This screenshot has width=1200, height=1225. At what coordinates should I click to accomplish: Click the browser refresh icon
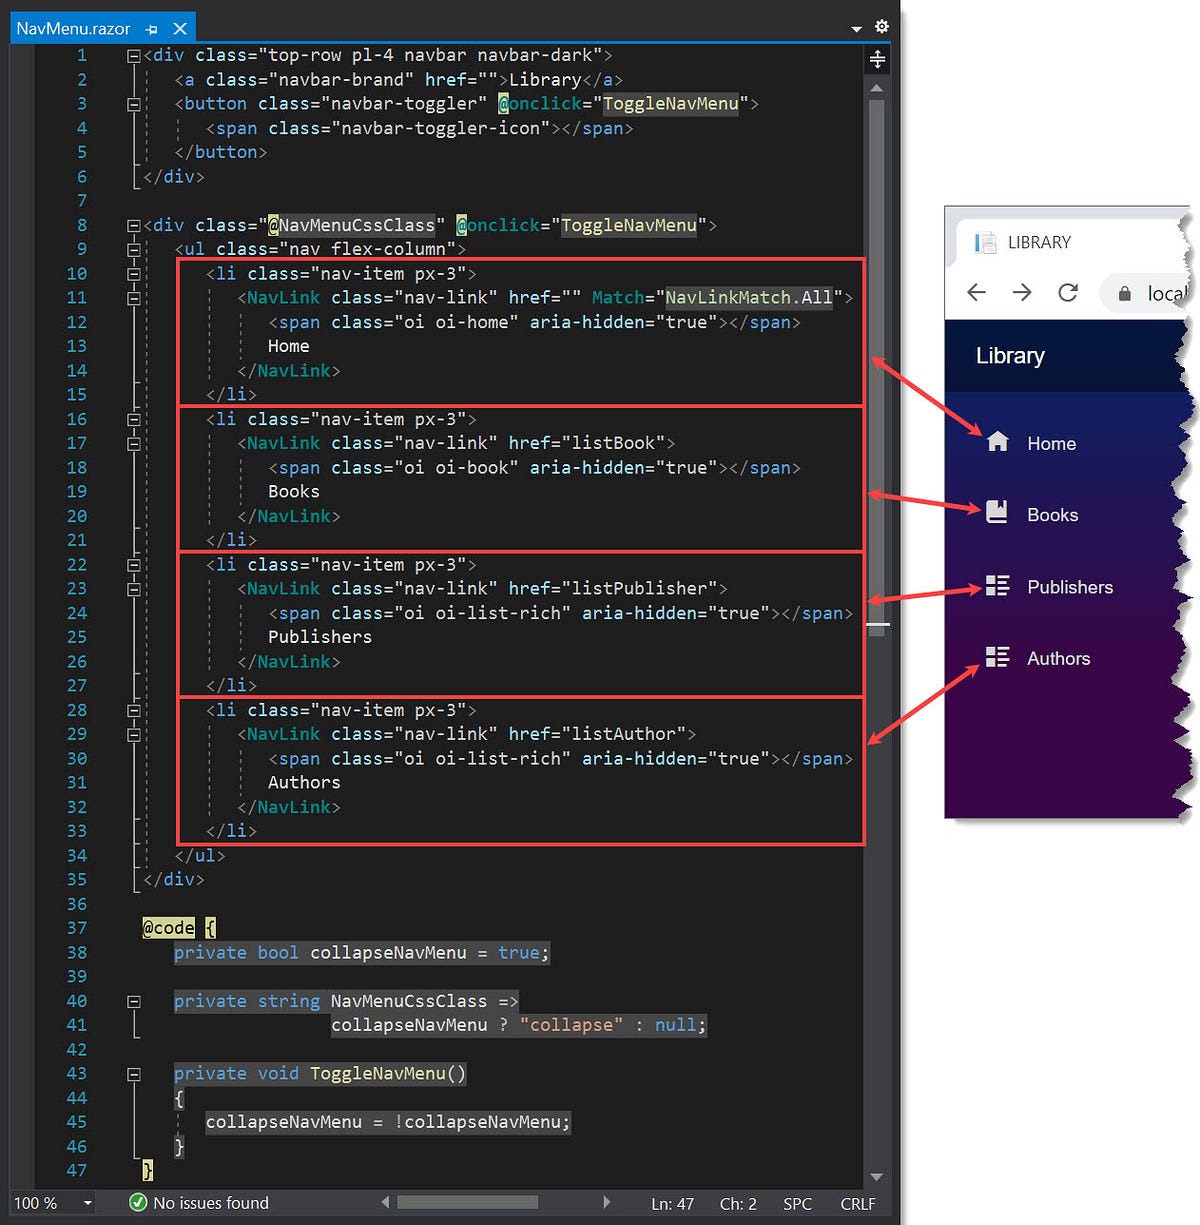pos(1068,292)
